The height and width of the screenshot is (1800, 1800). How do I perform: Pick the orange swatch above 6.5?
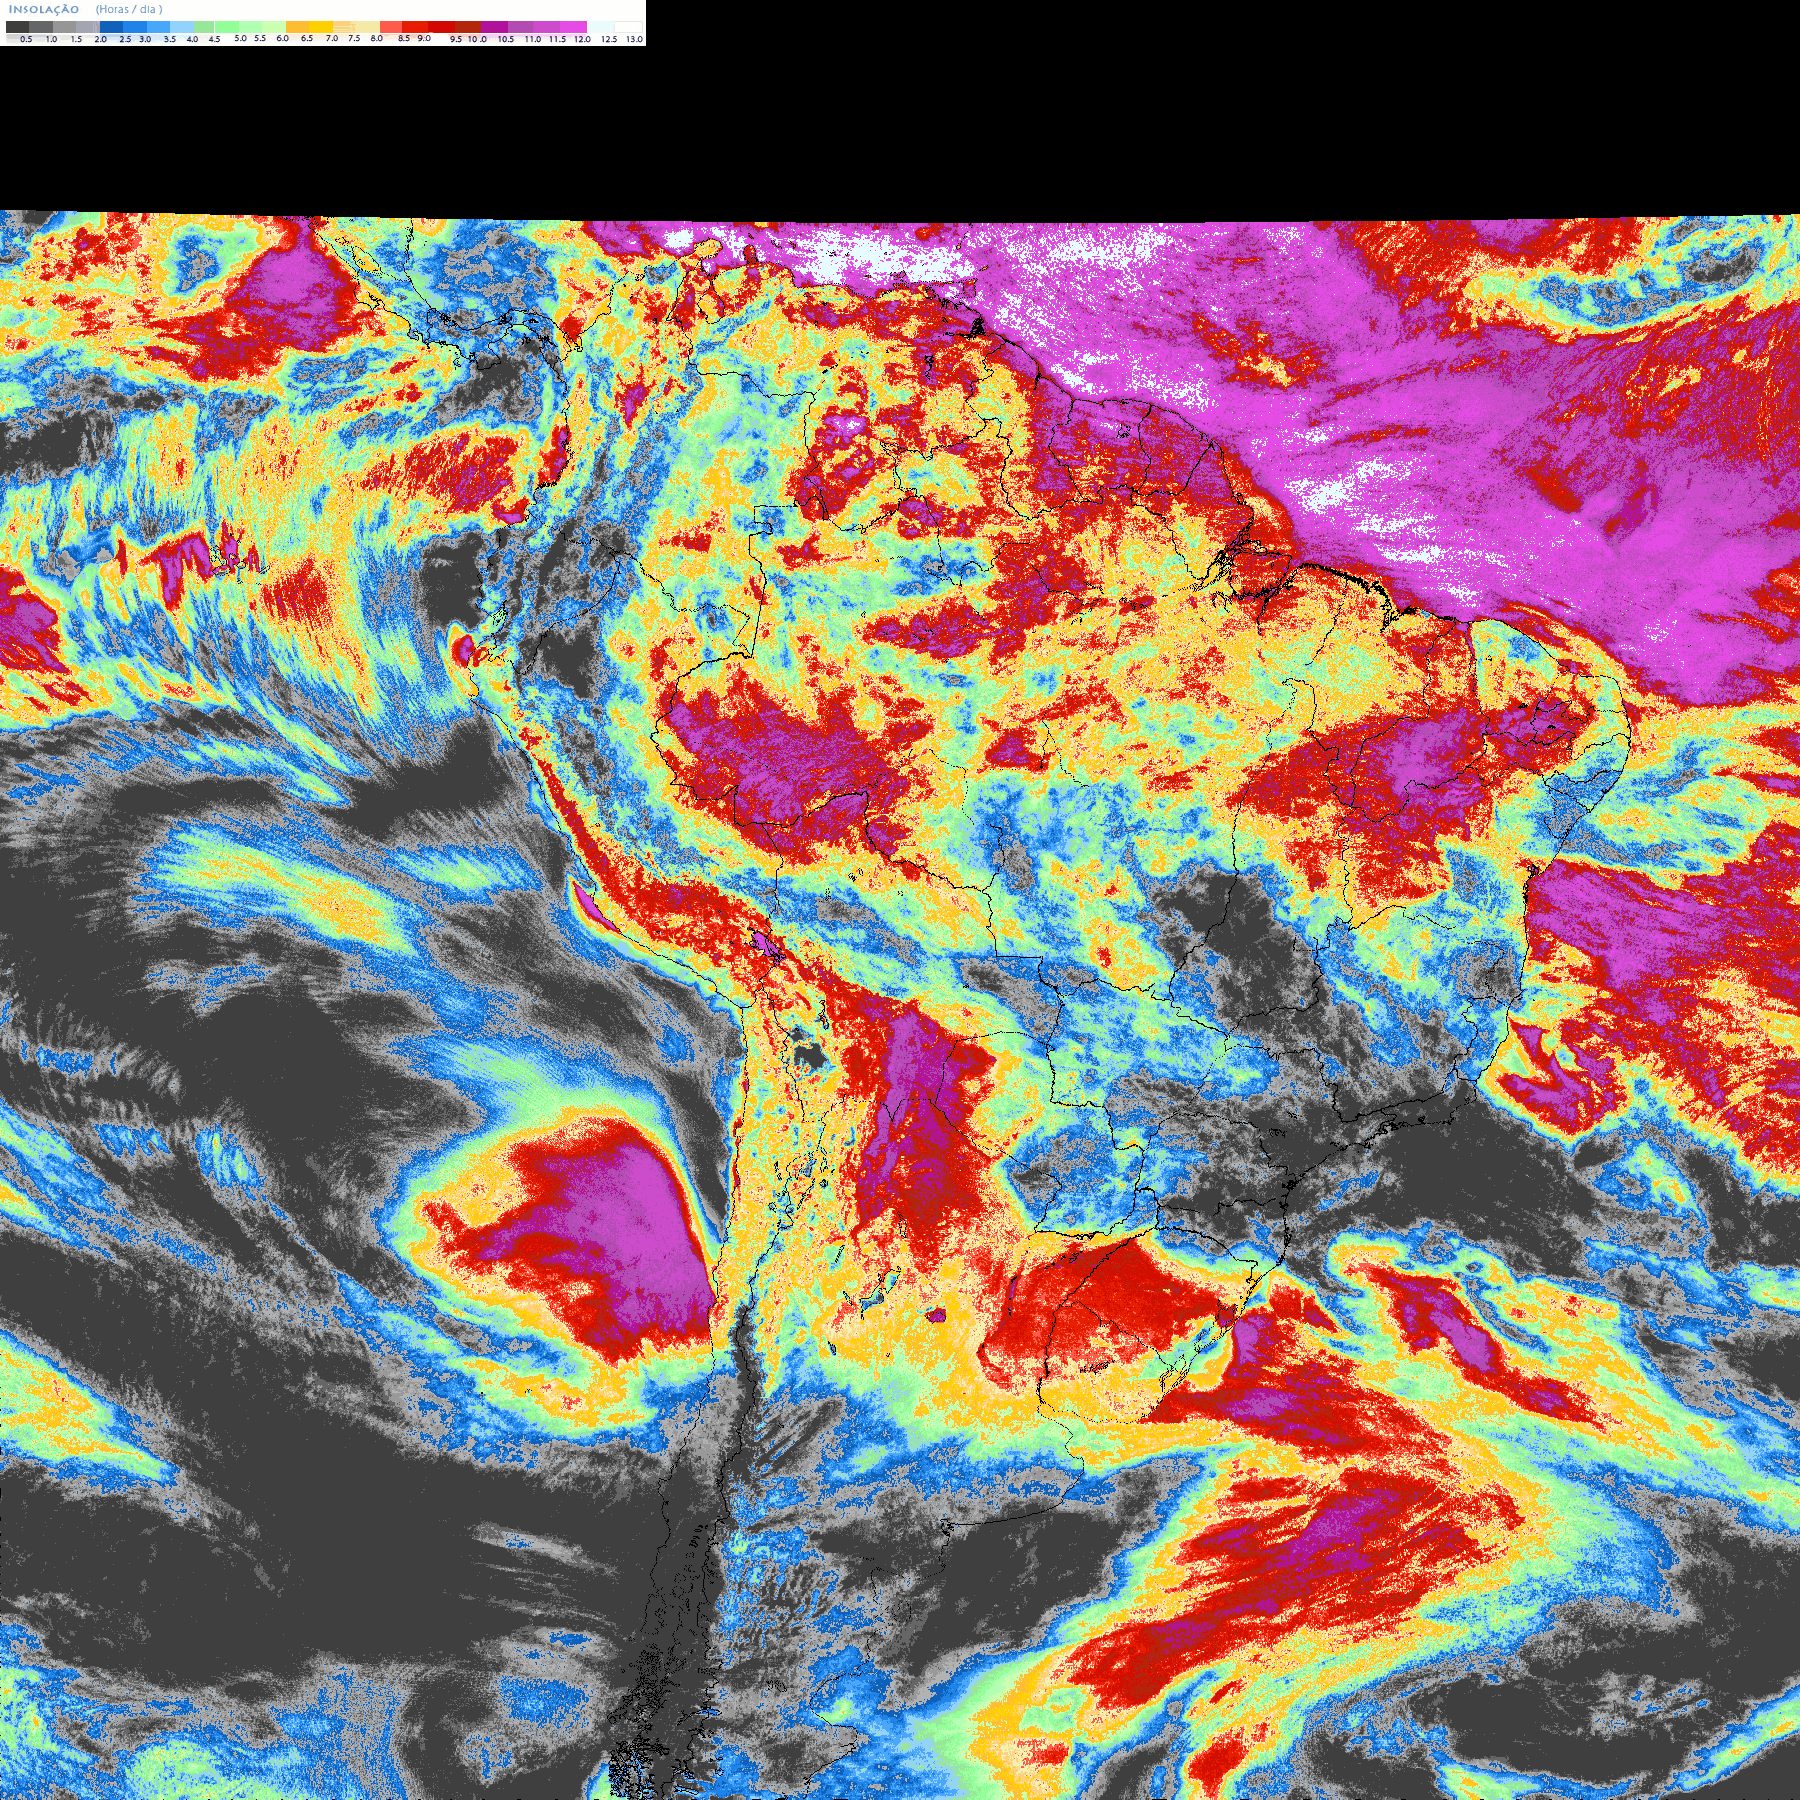(297, 27)
